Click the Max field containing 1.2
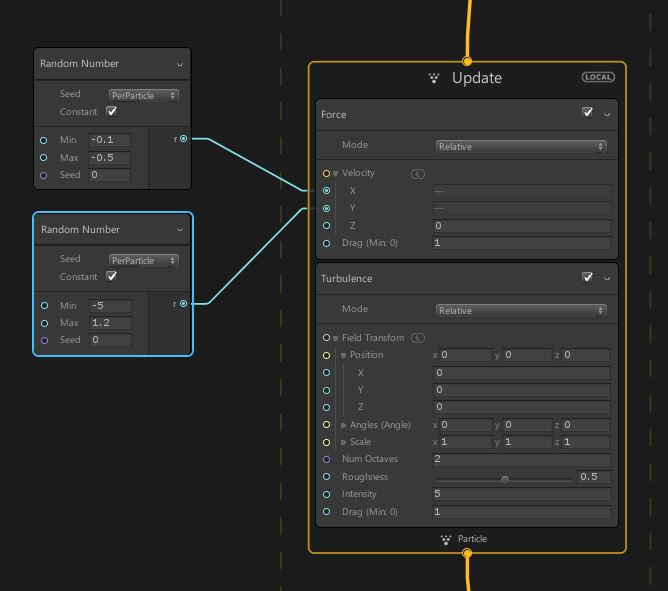668x591 pixels. (x=109, y=323)
